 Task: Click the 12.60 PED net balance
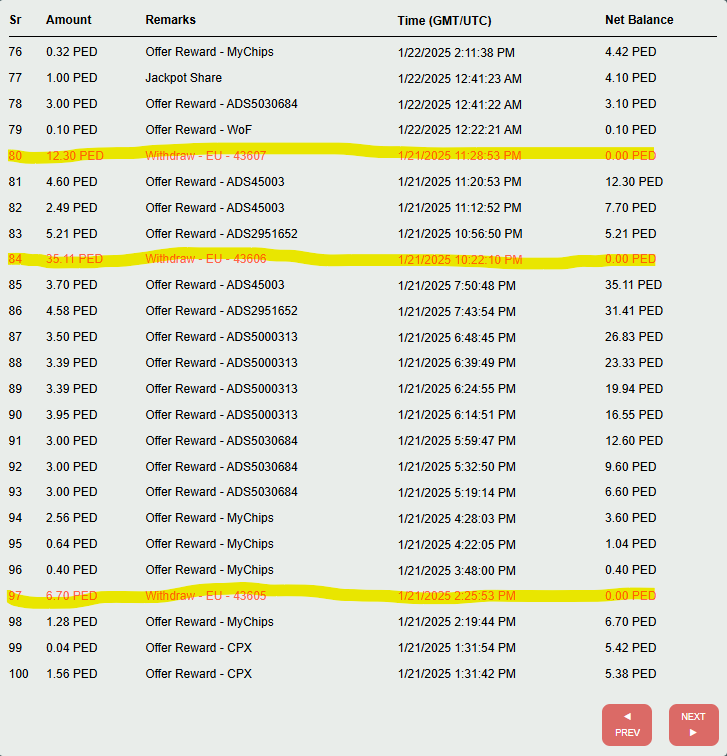click(x=634, y=441)
